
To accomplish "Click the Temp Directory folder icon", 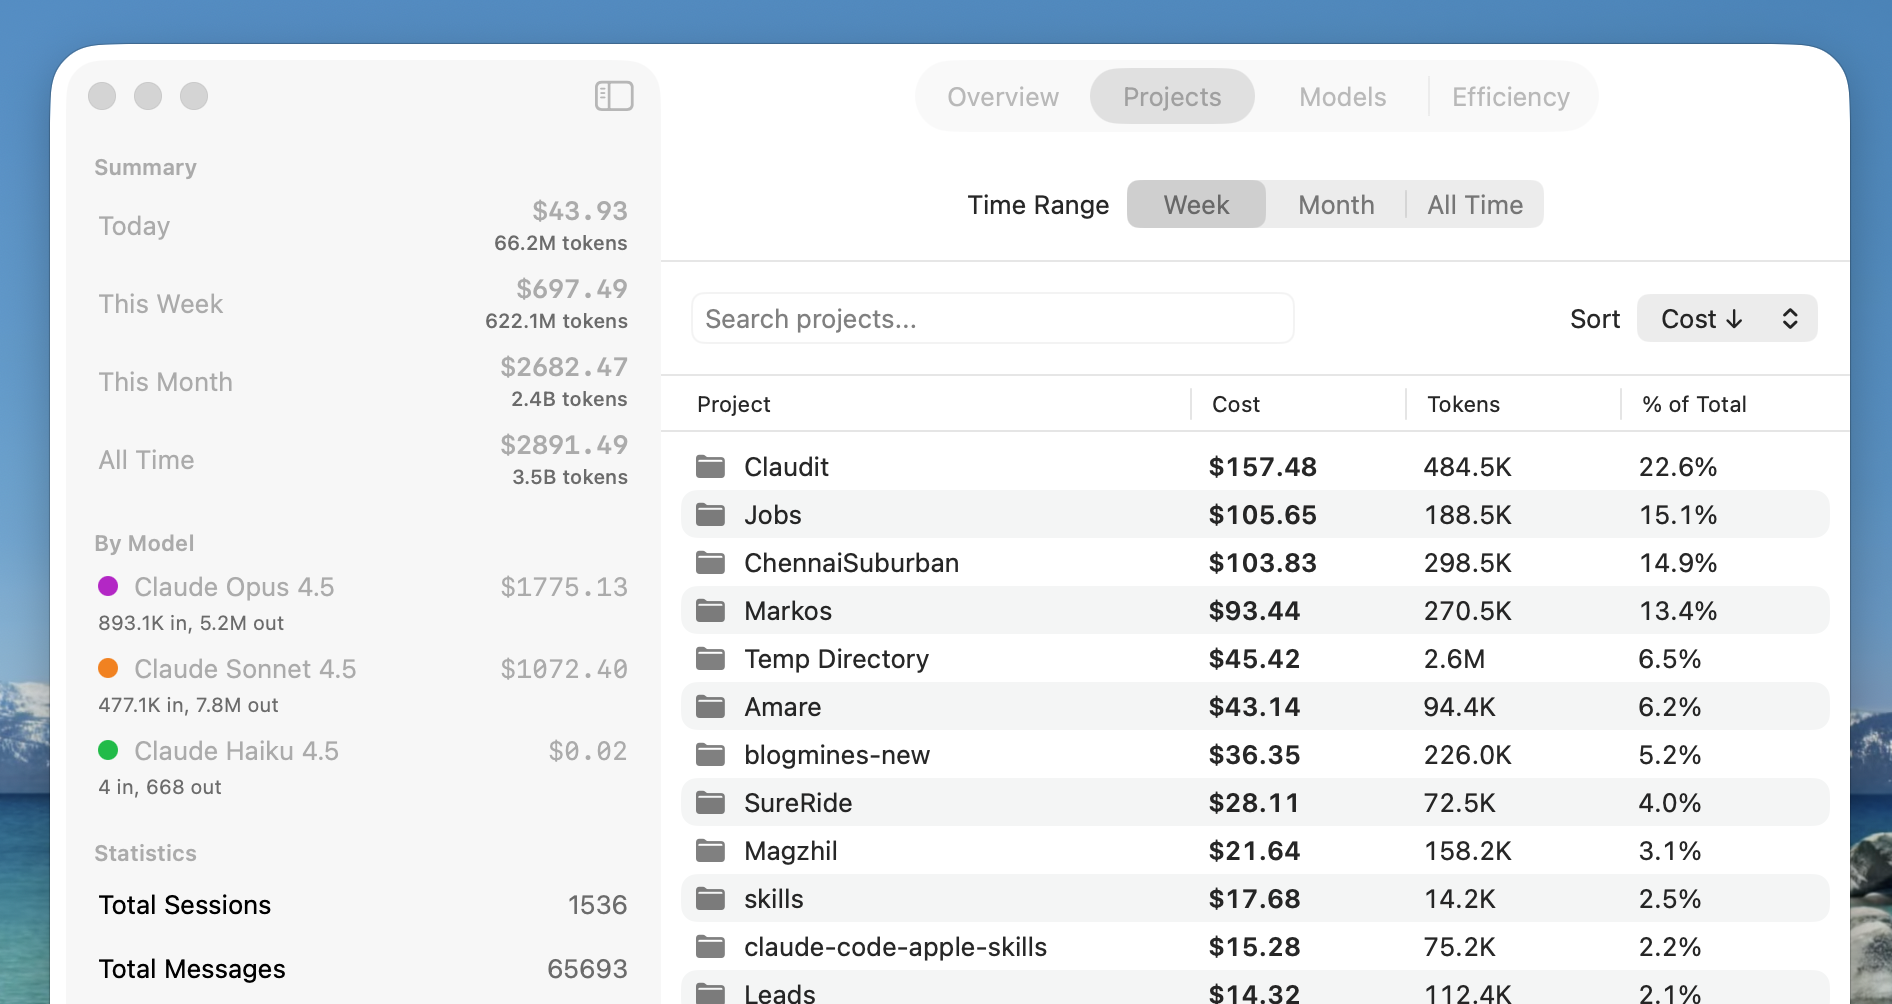I will click(x=712, y=658).
